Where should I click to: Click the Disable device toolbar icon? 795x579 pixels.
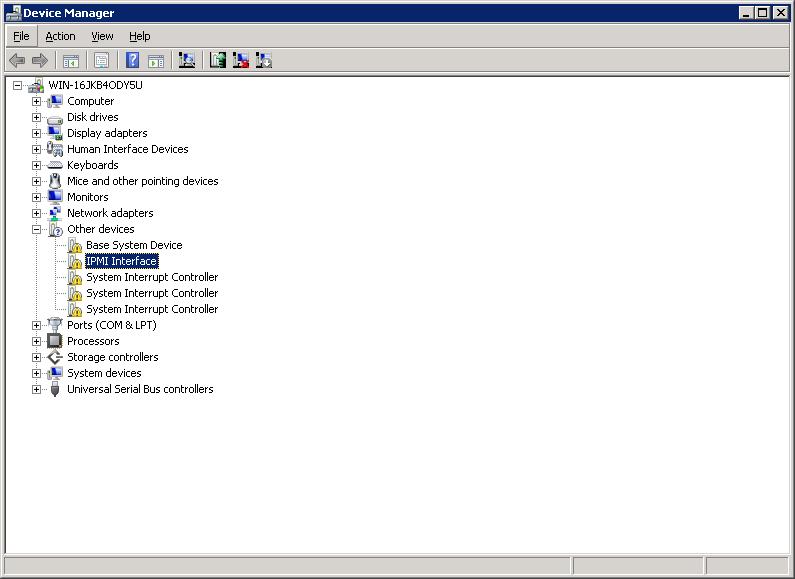(264, 61)
